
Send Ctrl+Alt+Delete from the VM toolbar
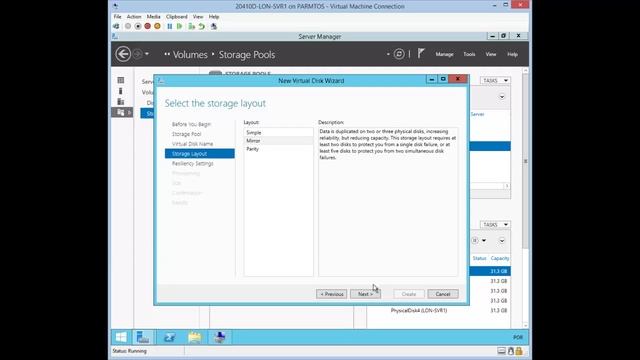[116, 27]
